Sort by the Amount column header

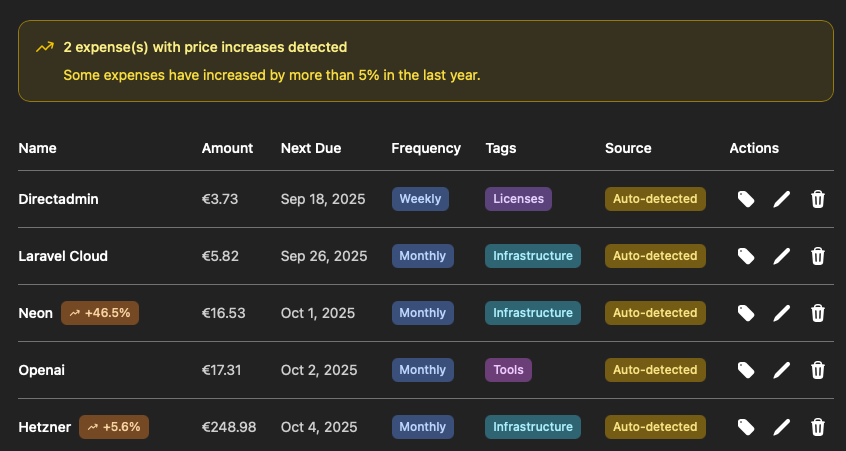point(227,148)
